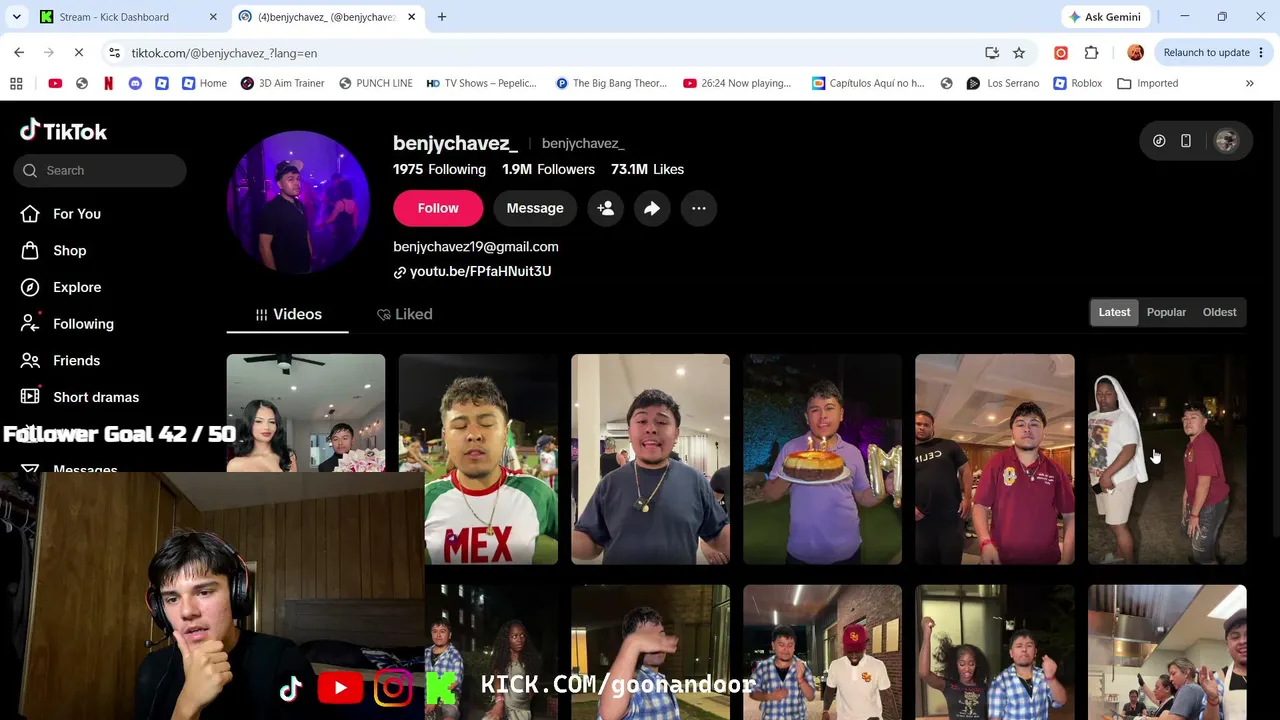Image resolution: width=1280 pixels, height=720 pixels.
Task: Click the TikTok sidebar Search field
Action: [x=100, y=170]
